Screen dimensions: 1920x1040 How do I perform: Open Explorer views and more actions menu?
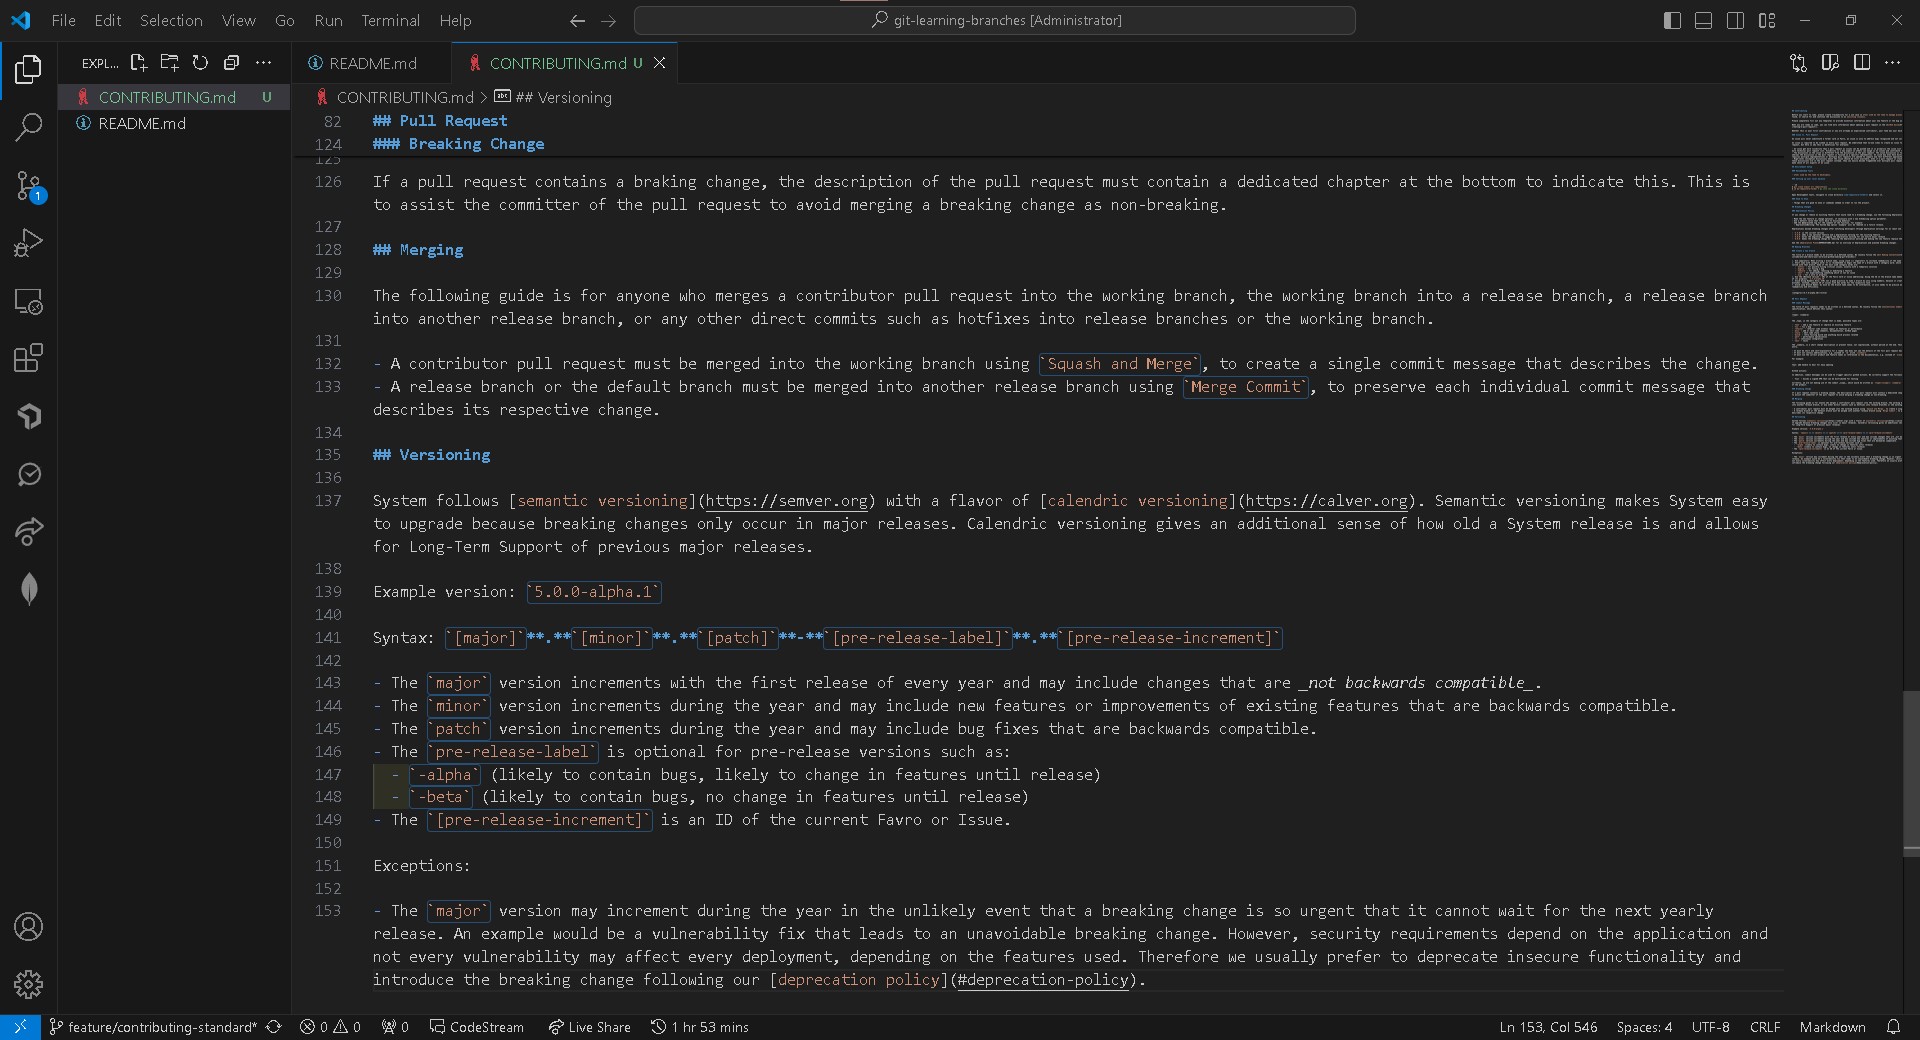[x=264, y=63]
